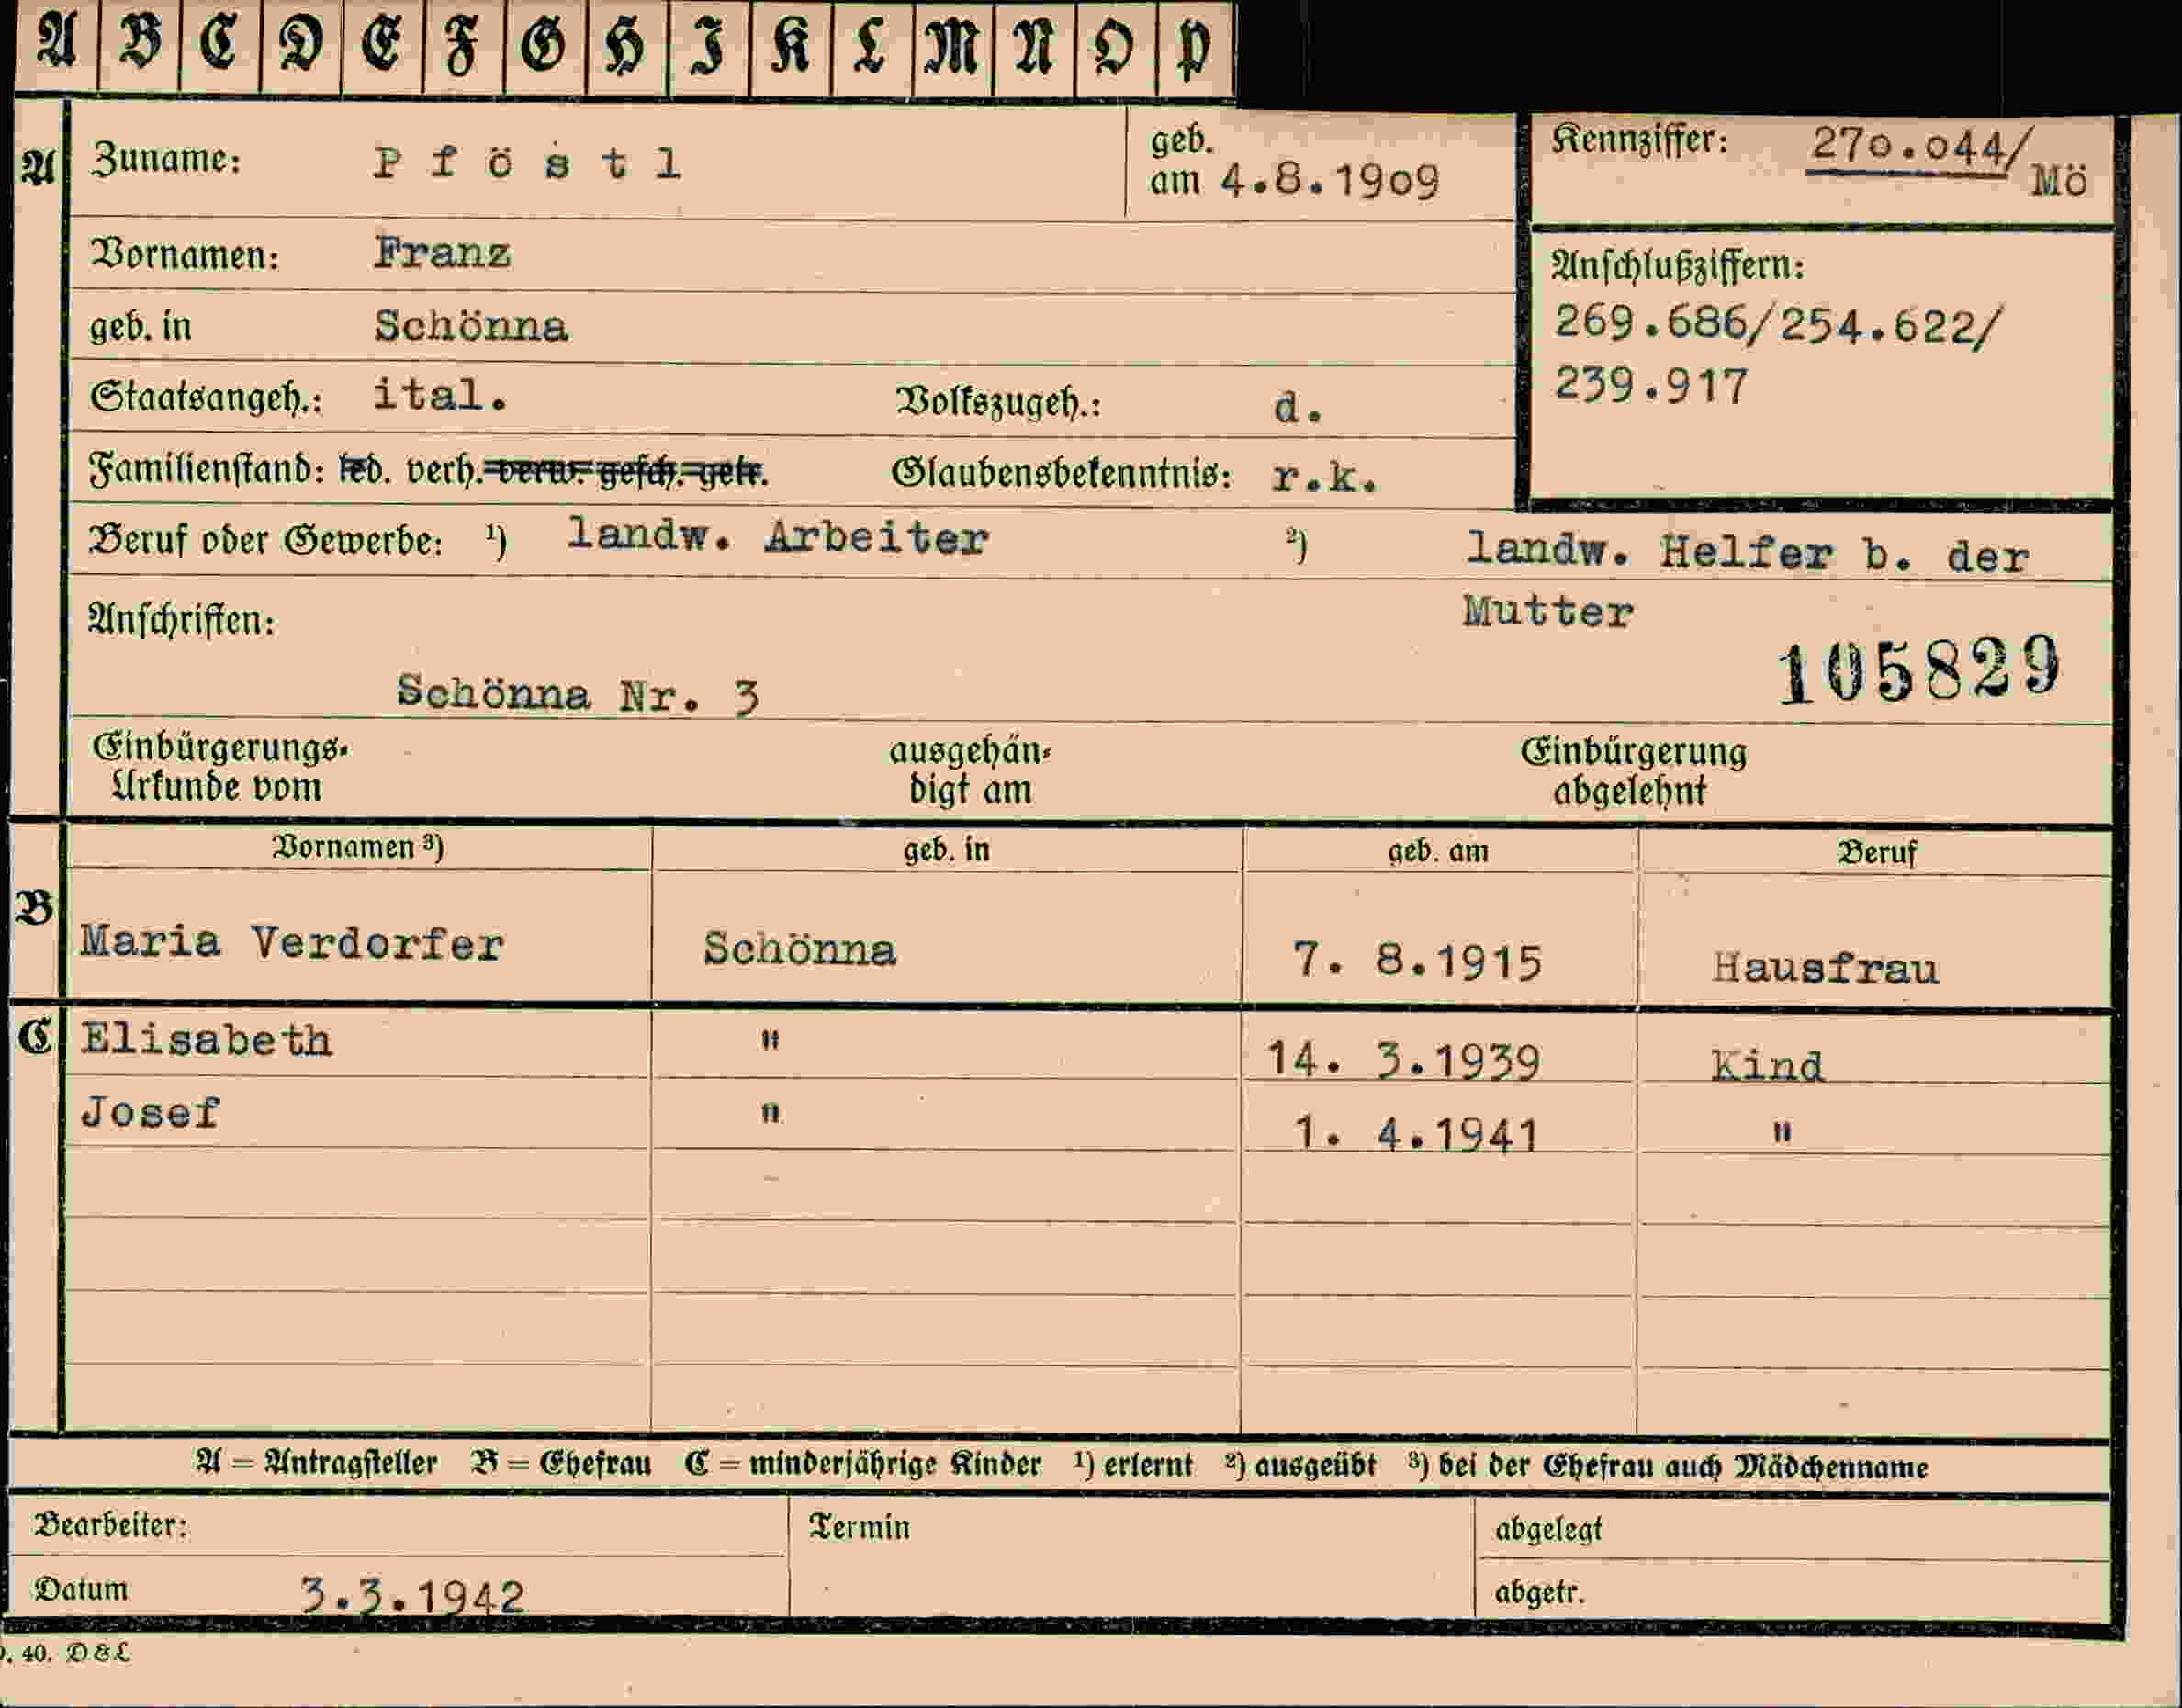Click the wife's occupation 'Hausfrau'
Image resolution: width=2182 pixels, height=1708 pixels.
point(1825,968)
